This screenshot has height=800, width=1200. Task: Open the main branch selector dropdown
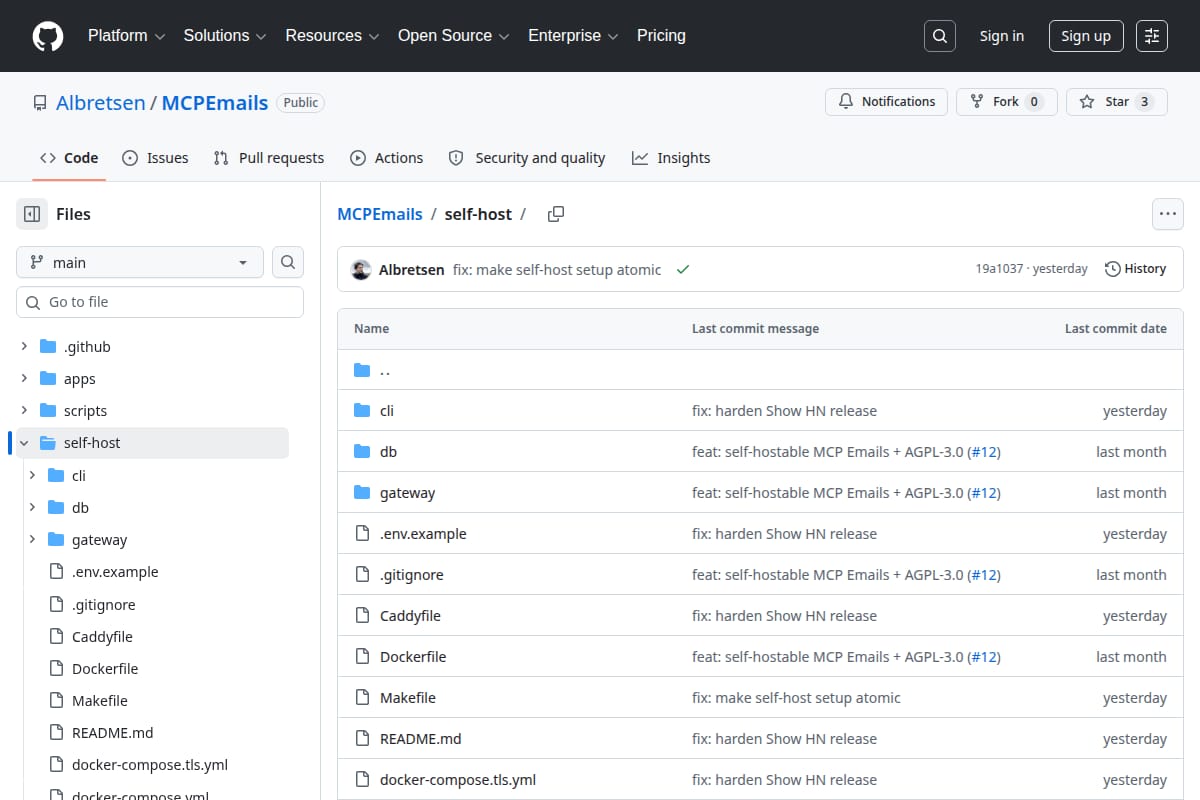click(140, 262)
